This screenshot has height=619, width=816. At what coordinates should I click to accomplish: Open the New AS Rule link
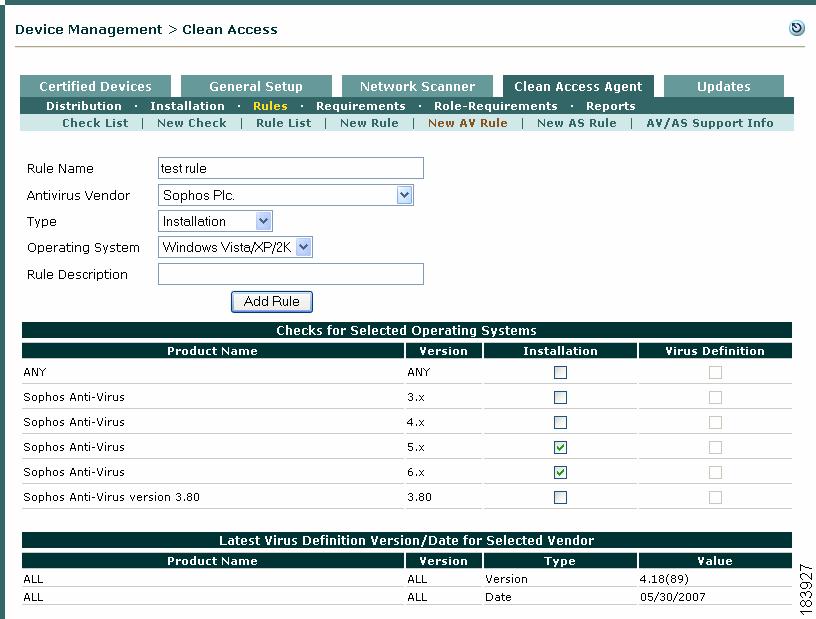(577, 123)
